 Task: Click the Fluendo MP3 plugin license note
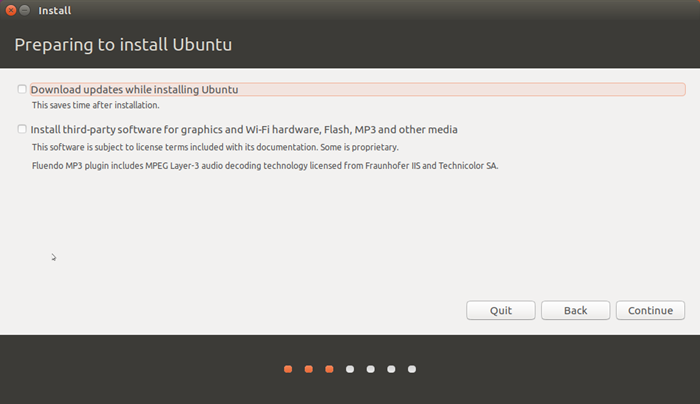pos(265,166)
